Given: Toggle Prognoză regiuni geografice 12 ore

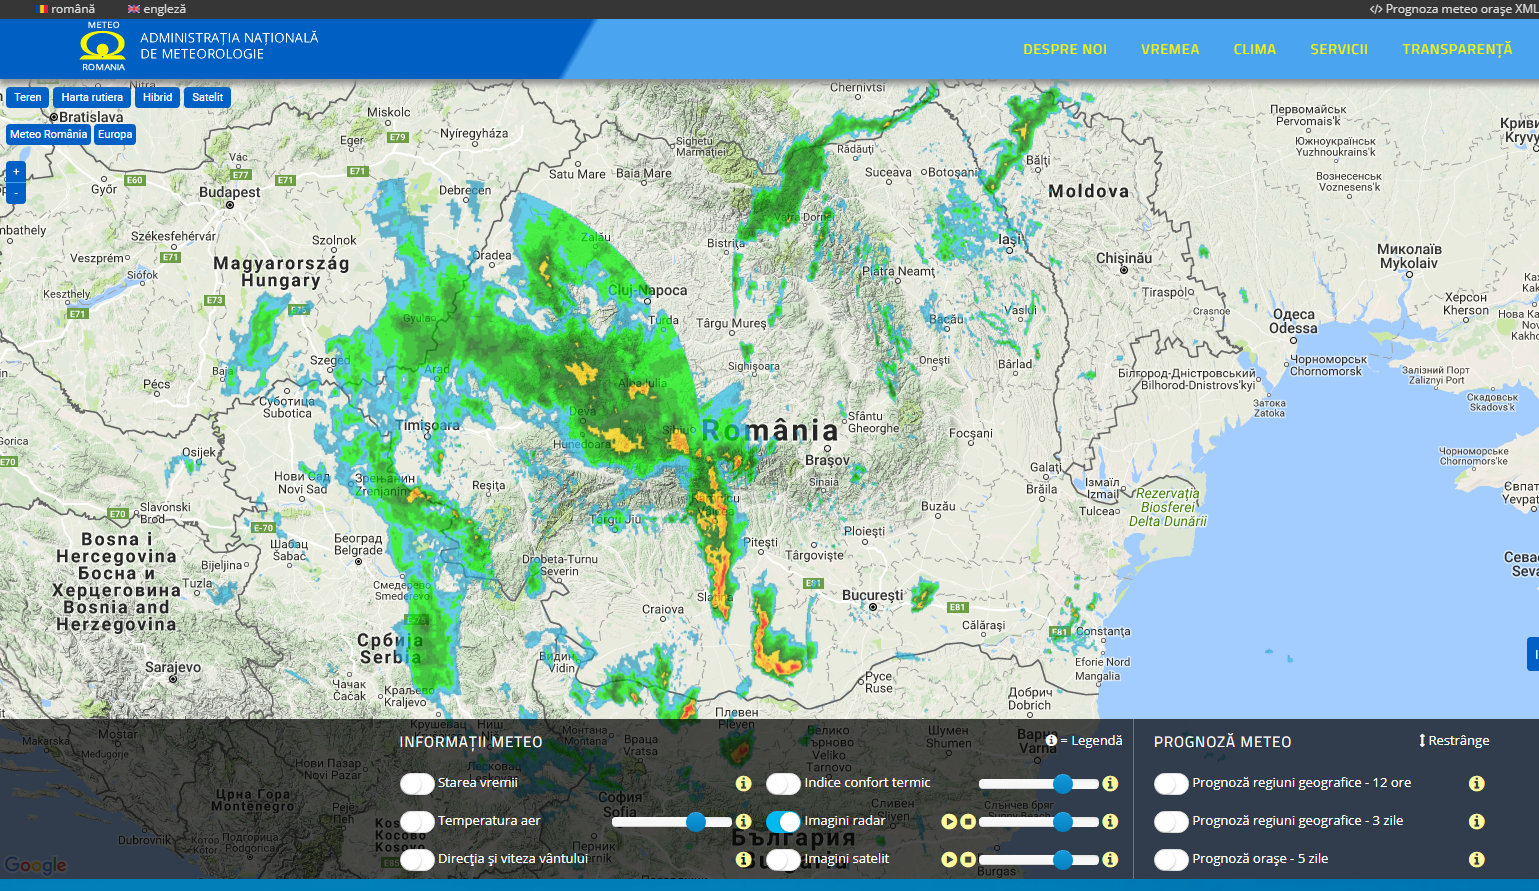Looking at the screenshot, I should click(x=1171, y=783).
